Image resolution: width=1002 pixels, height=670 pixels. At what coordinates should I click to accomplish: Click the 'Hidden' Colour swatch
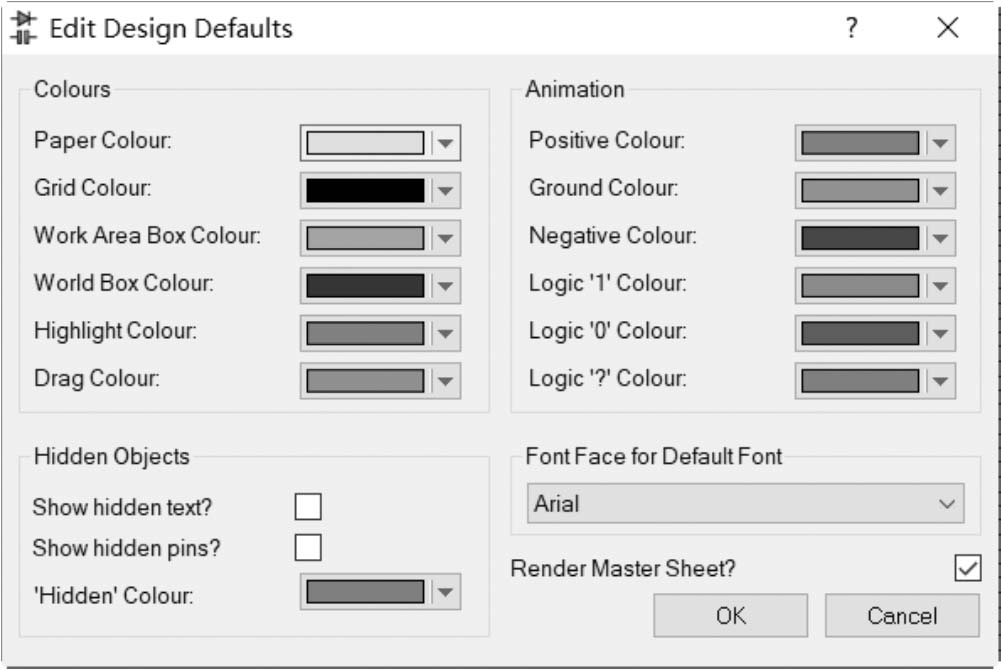tap(365, 592)
